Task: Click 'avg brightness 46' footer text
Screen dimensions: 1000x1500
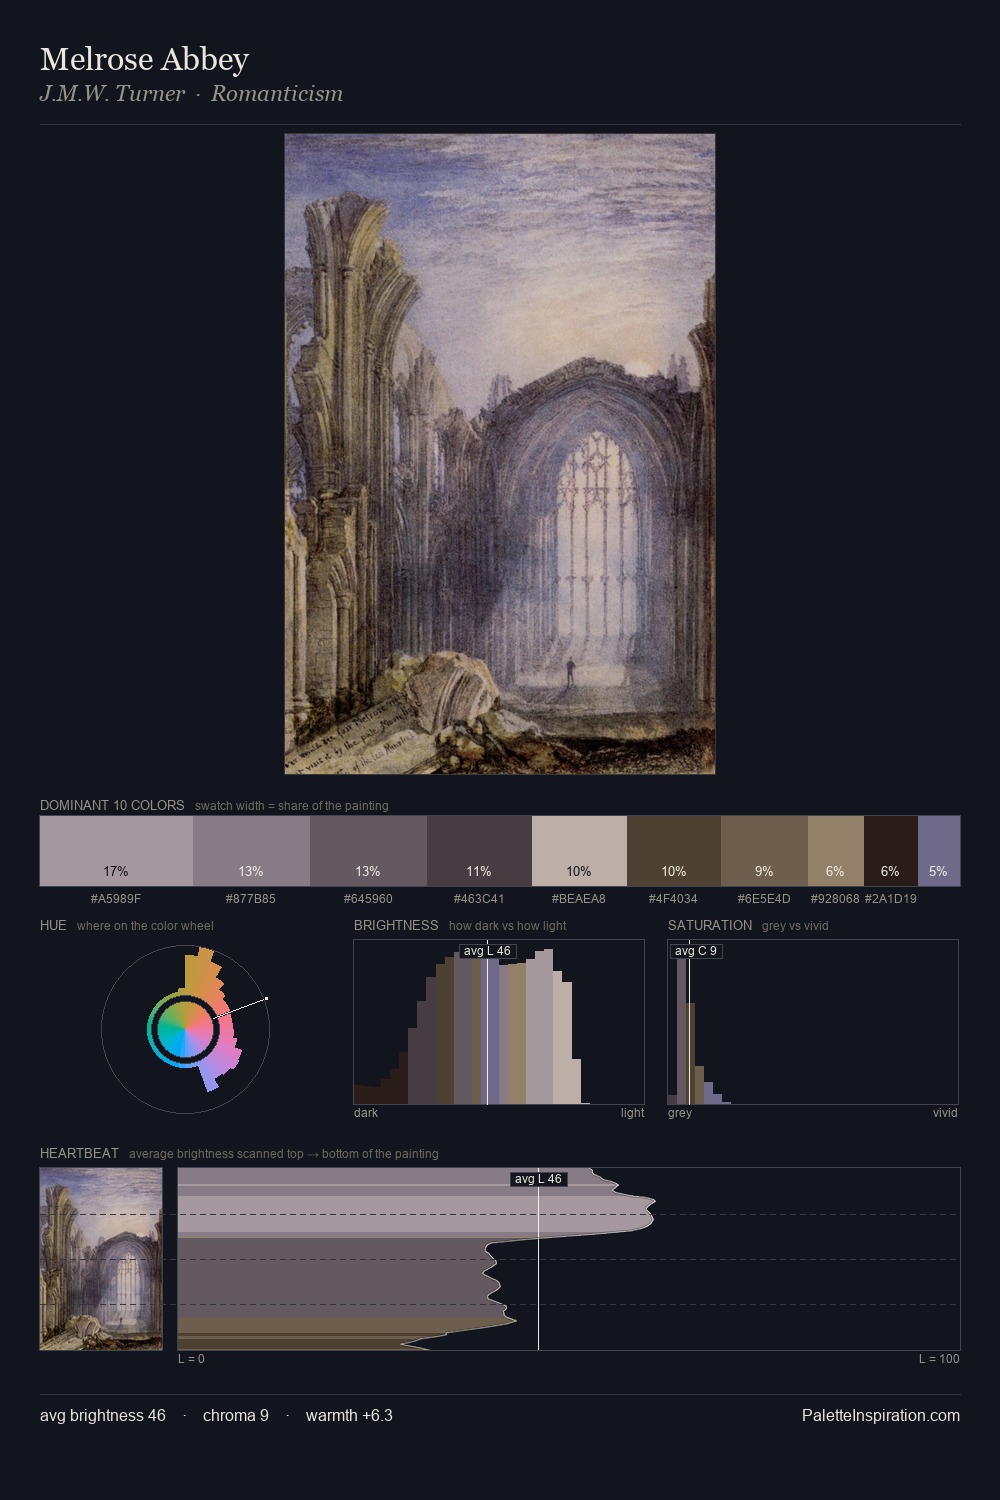Action: point(103,1415)
